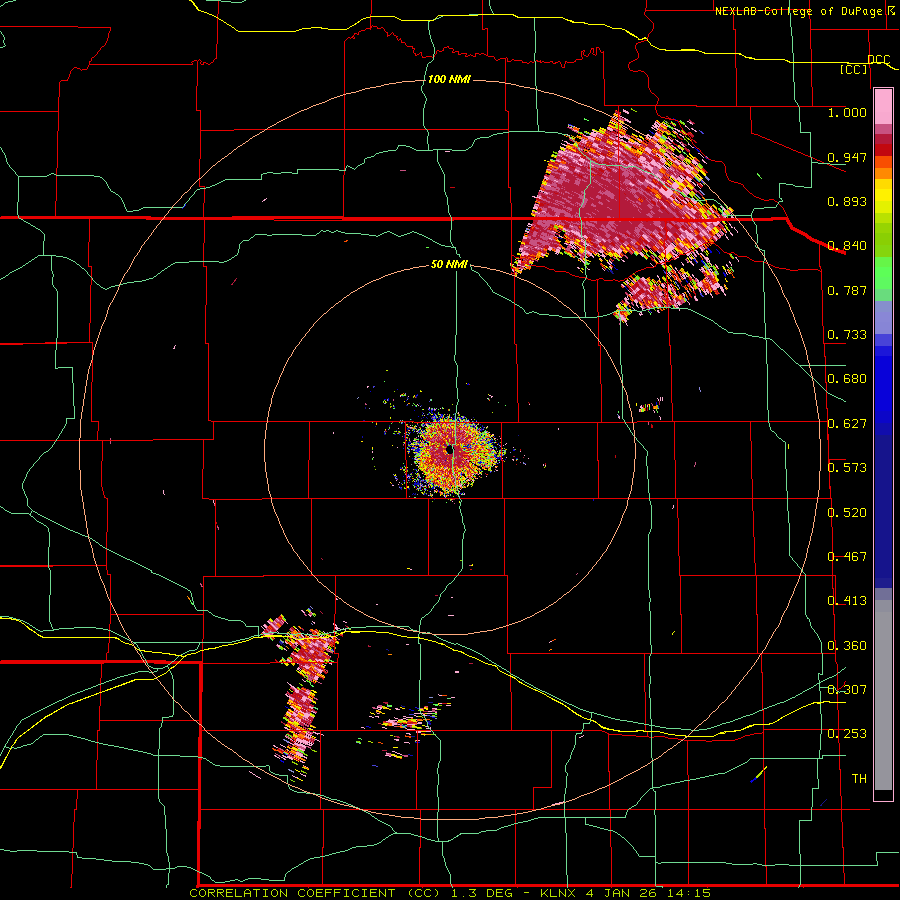Click the 0.253 value on the color scale

tap(847, 734)
